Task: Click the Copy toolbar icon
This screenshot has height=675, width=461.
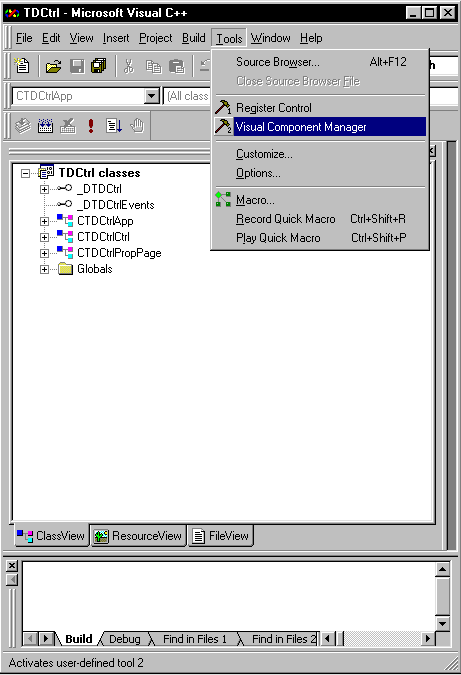Action: 153,66
